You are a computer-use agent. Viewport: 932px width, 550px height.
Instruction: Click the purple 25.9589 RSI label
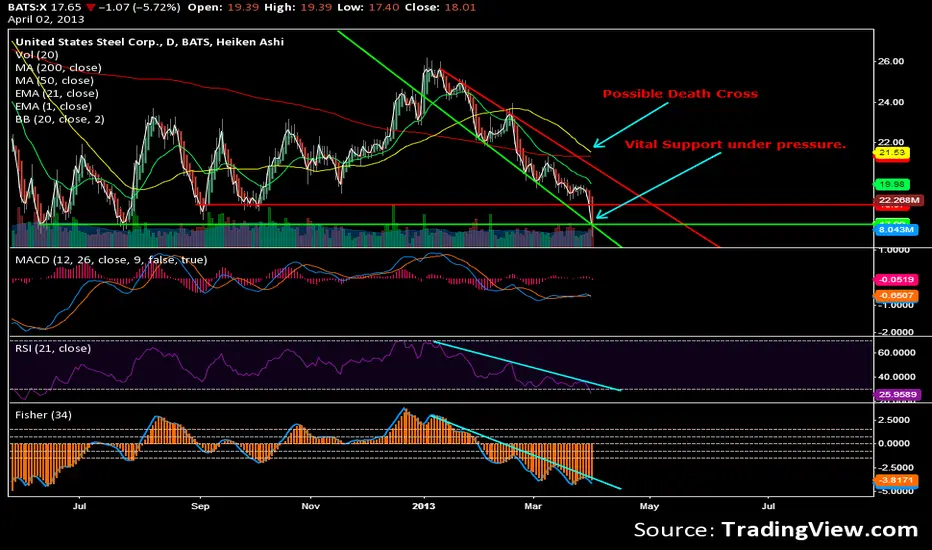[897, 394]
